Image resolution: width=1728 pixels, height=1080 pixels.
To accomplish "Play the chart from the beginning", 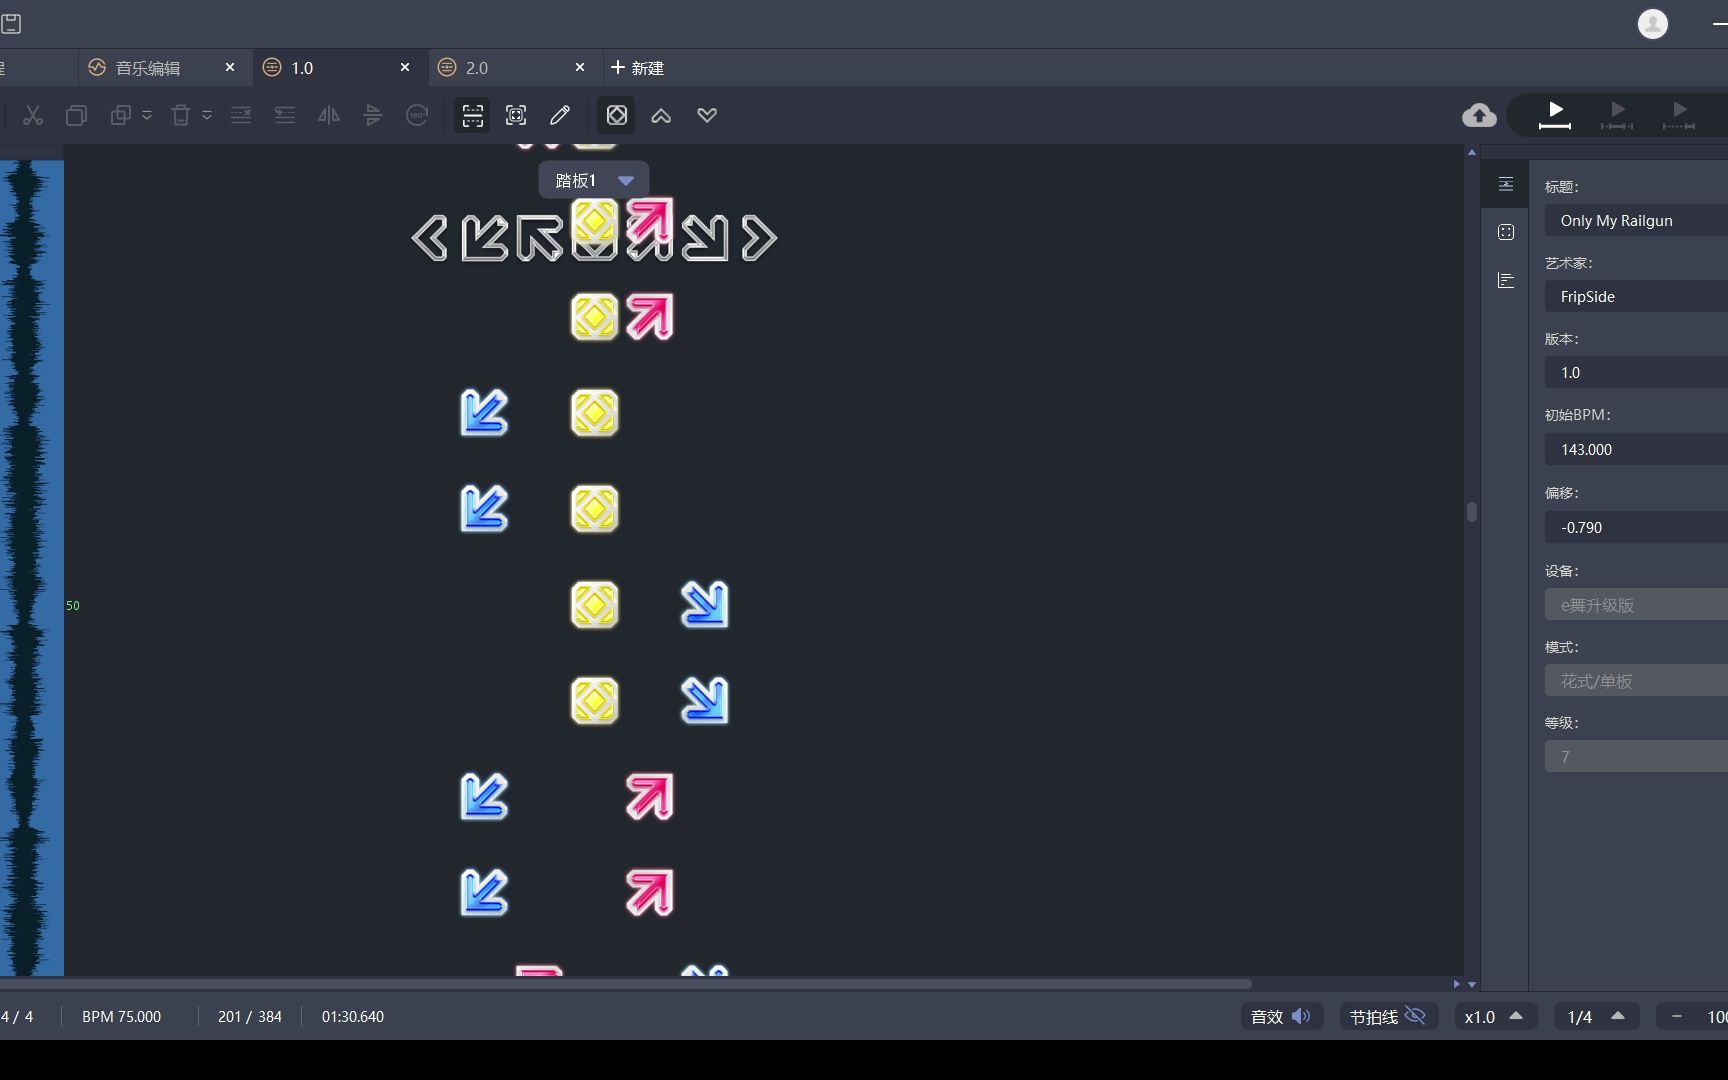I will (x=1555, y=115).
